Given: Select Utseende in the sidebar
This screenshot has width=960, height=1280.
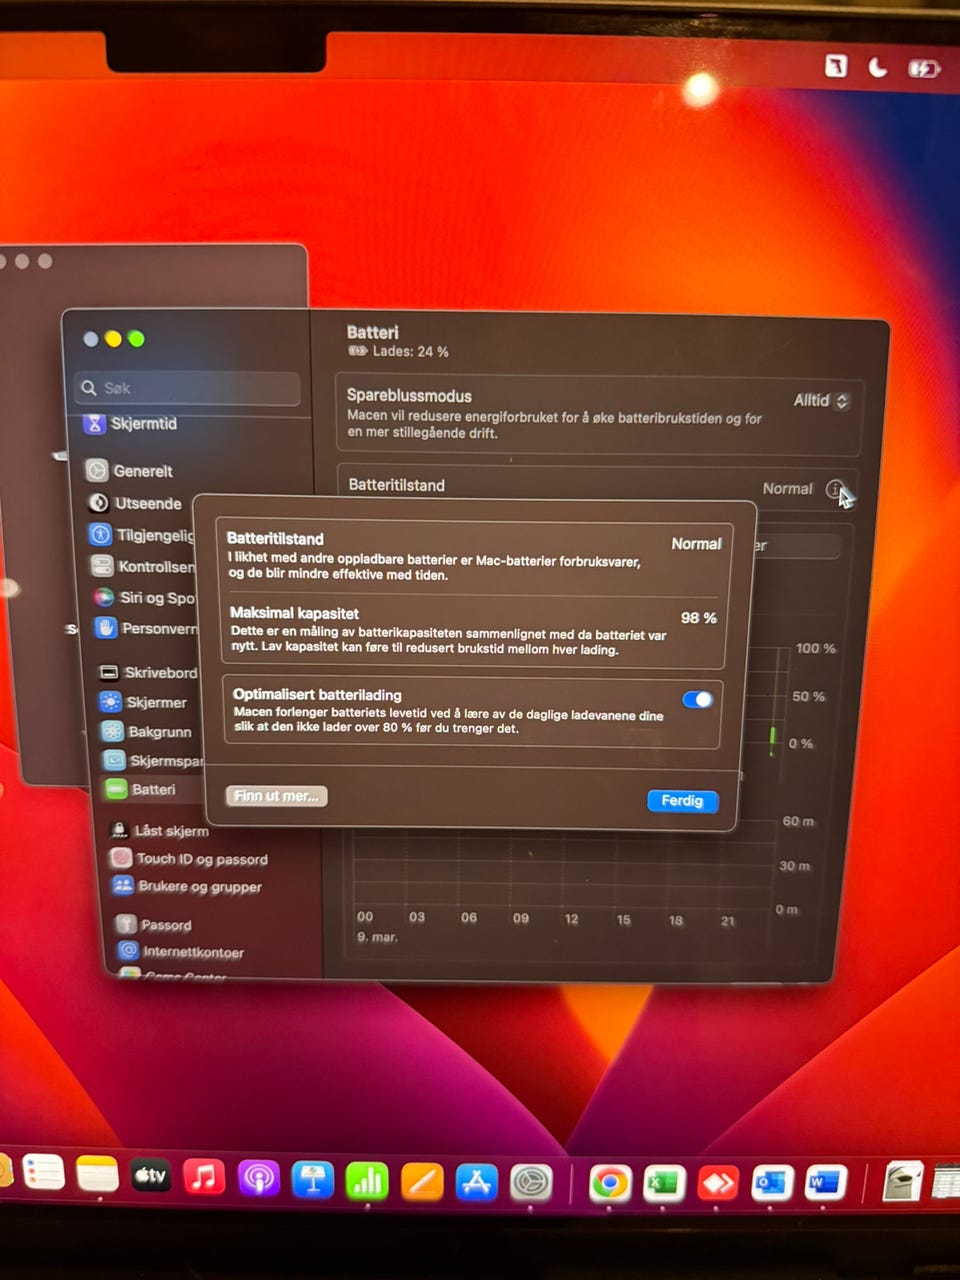Looking at the screenshot, I should pyautogui.click(x=135, y=503).
